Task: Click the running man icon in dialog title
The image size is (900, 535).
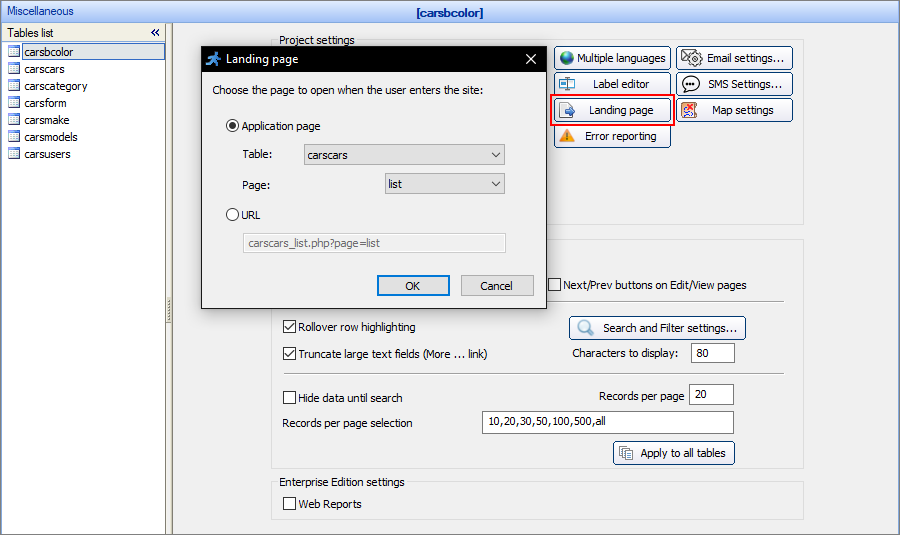Action: (x=214, y=59)
